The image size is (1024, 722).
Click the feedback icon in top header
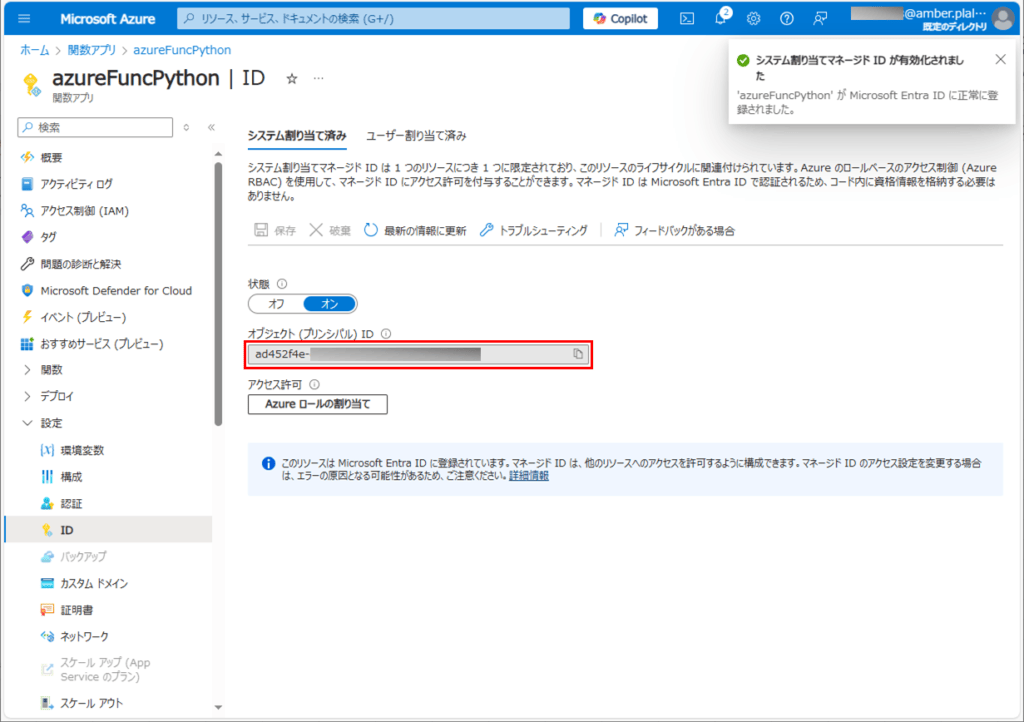(x=820, y=18)
